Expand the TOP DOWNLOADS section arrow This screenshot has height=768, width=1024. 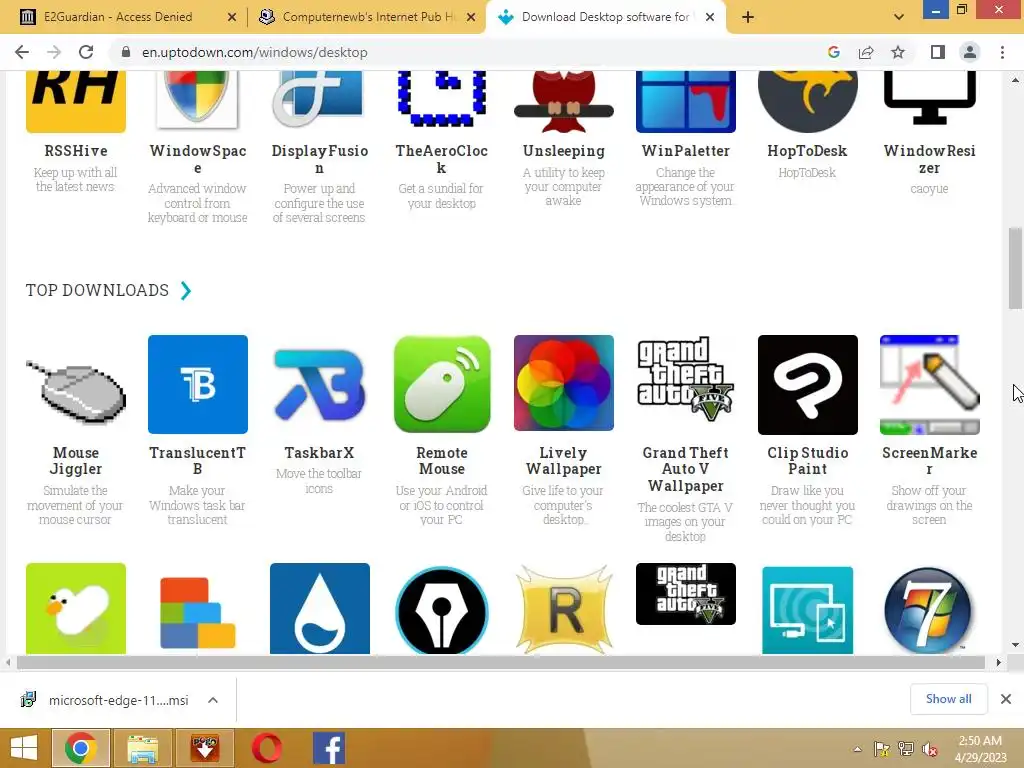point(186,290)
